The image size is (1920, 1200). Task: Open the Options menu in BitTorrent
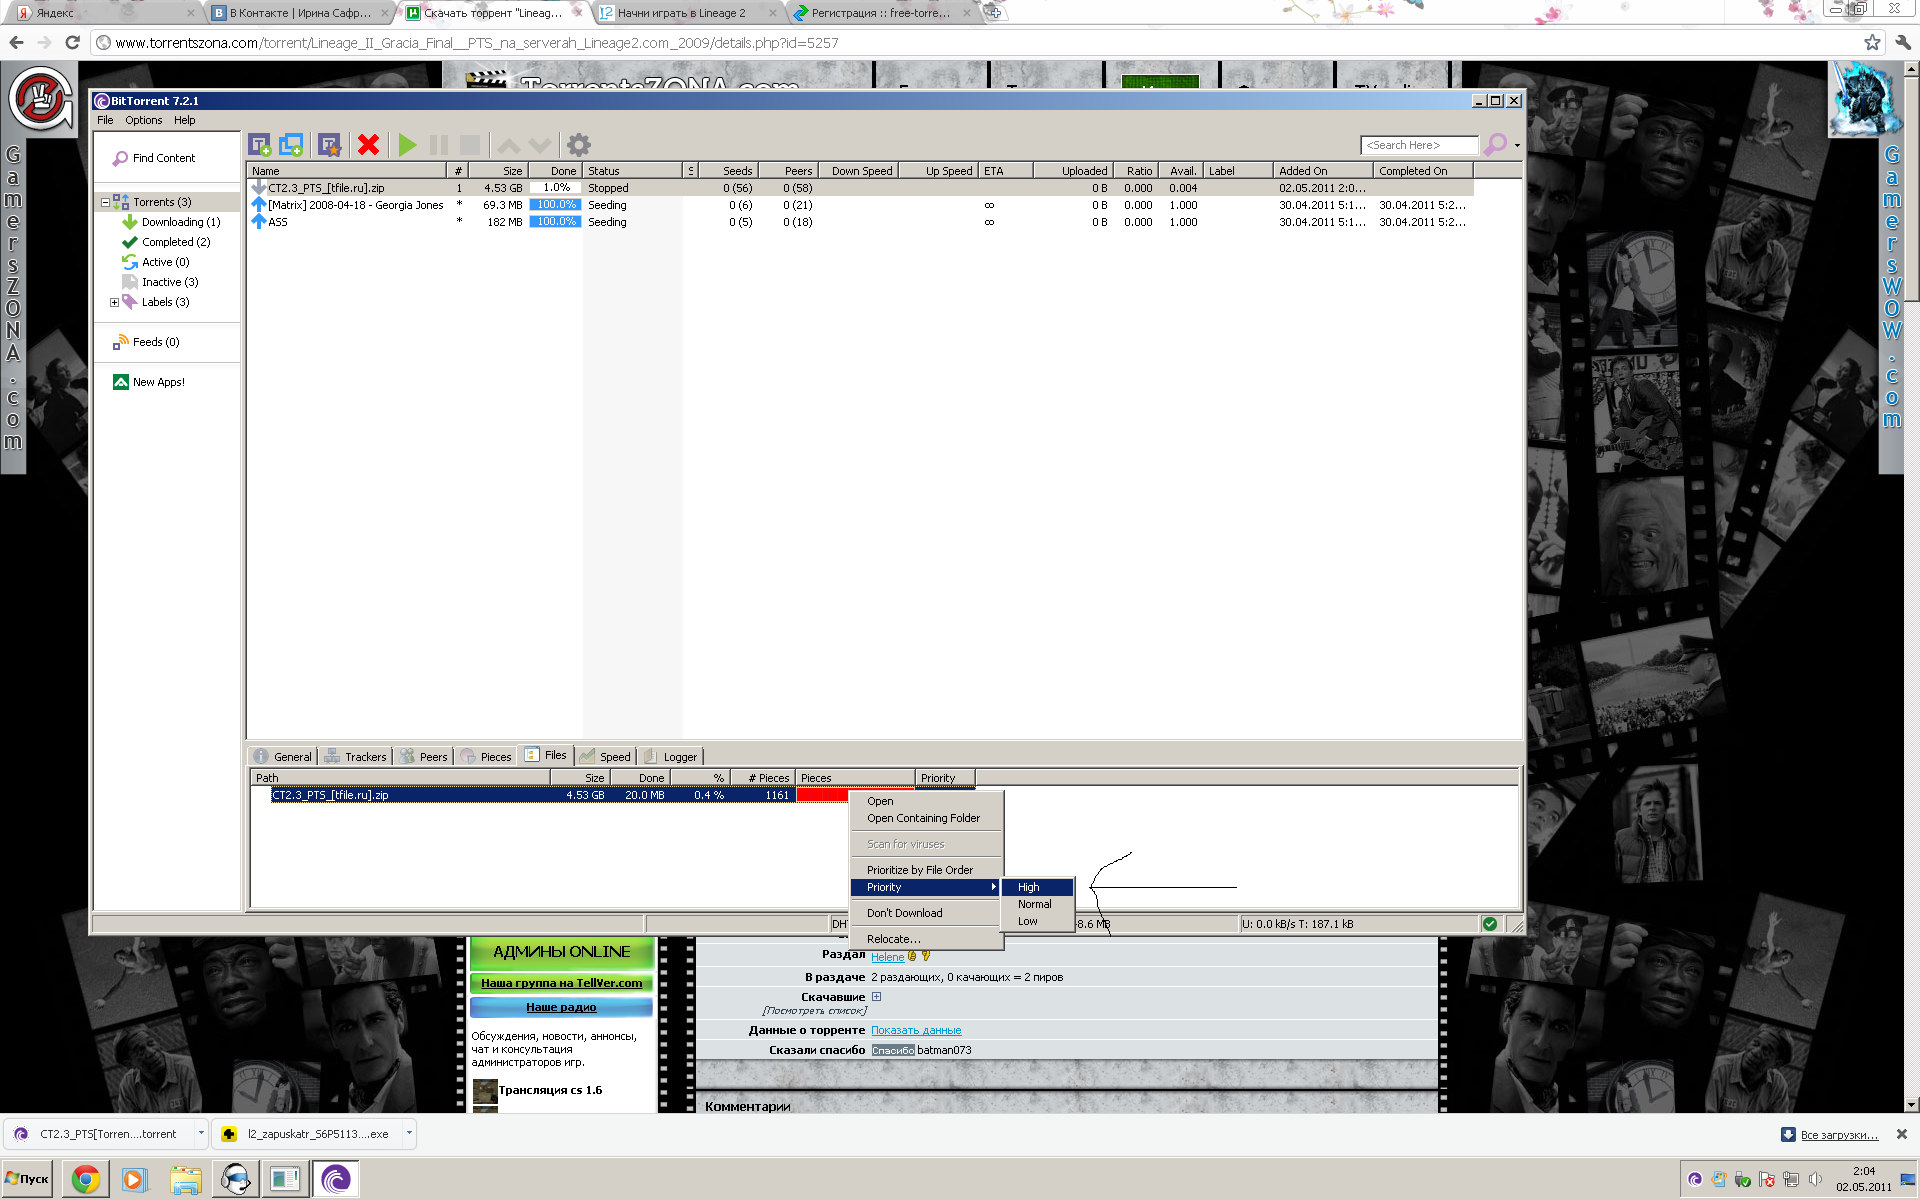click(143, 120)
